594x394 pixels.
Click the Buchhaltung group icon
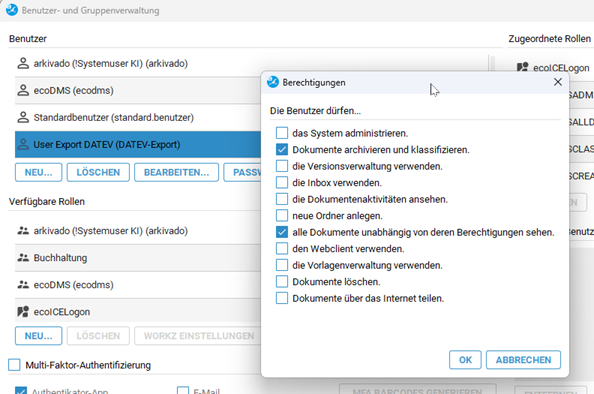coord(23,258)
